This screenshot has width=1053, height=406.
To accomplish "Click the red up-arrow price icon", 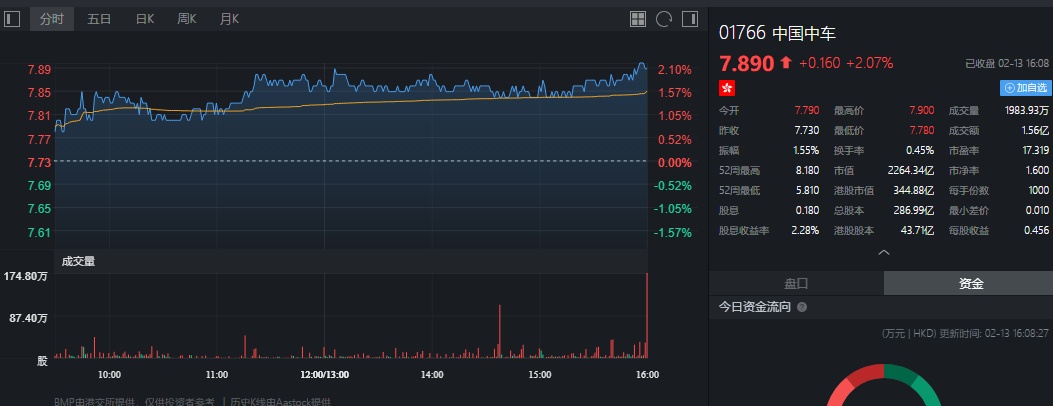I will pyautogui.click(x=786, y=63).
